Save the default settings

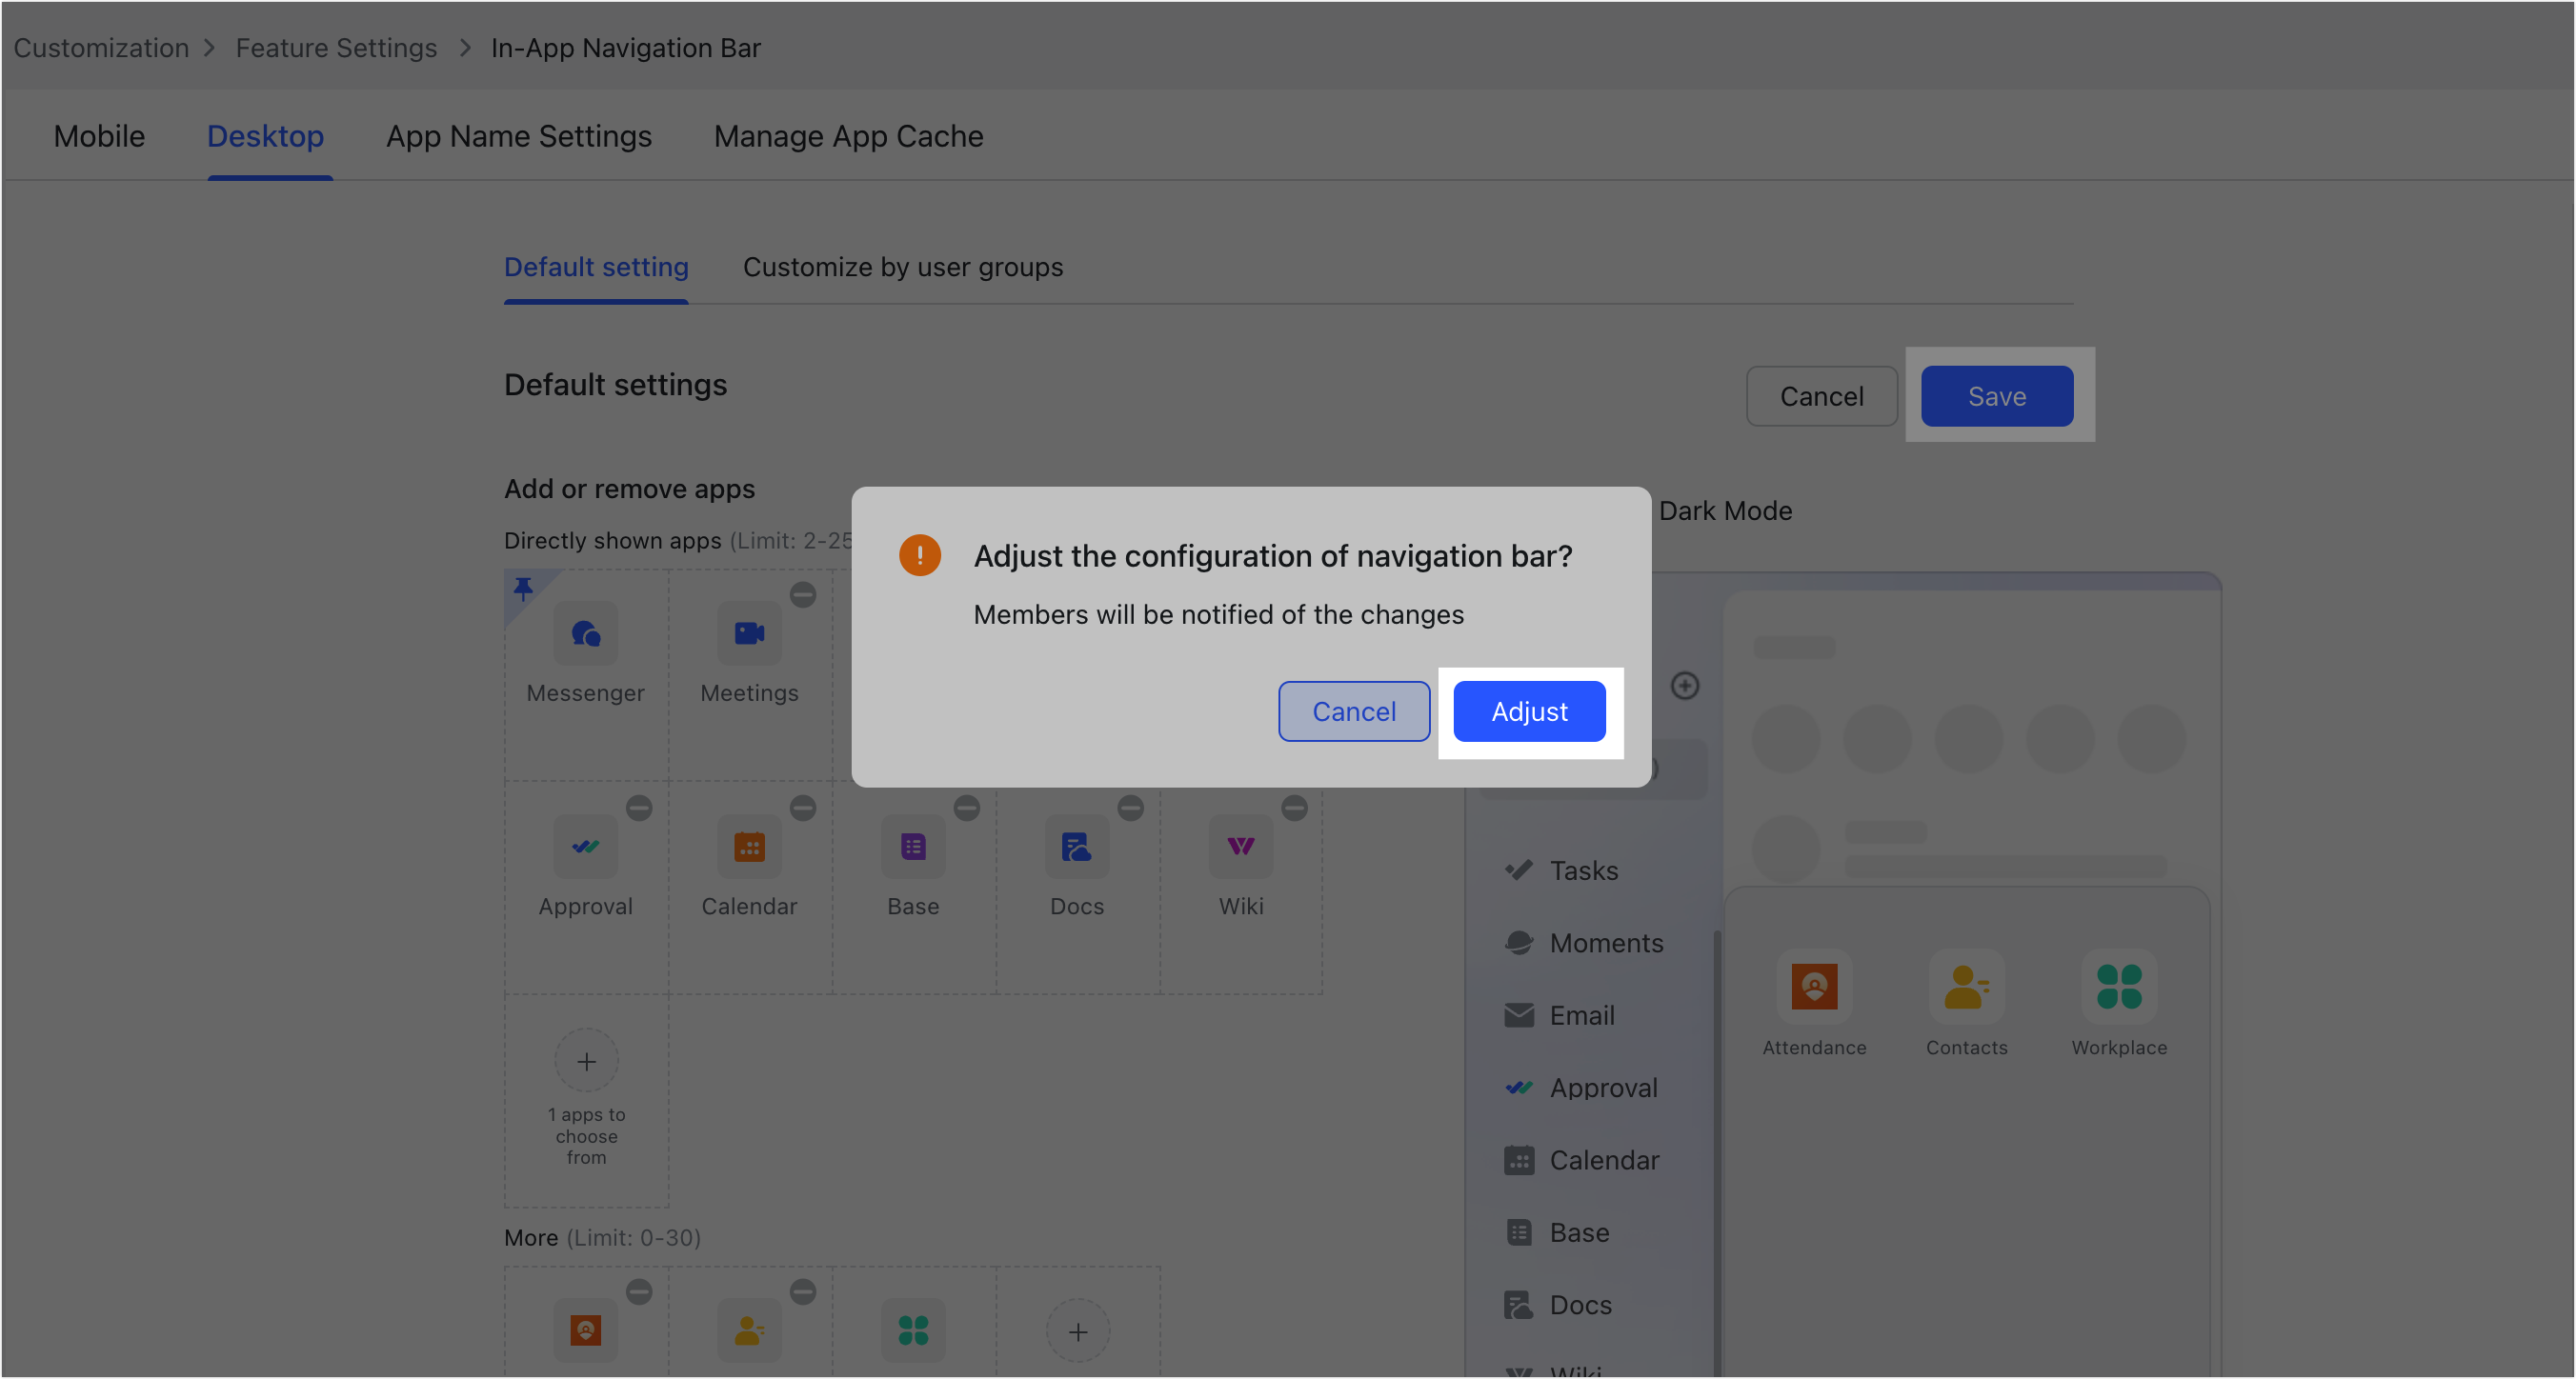1996,396
